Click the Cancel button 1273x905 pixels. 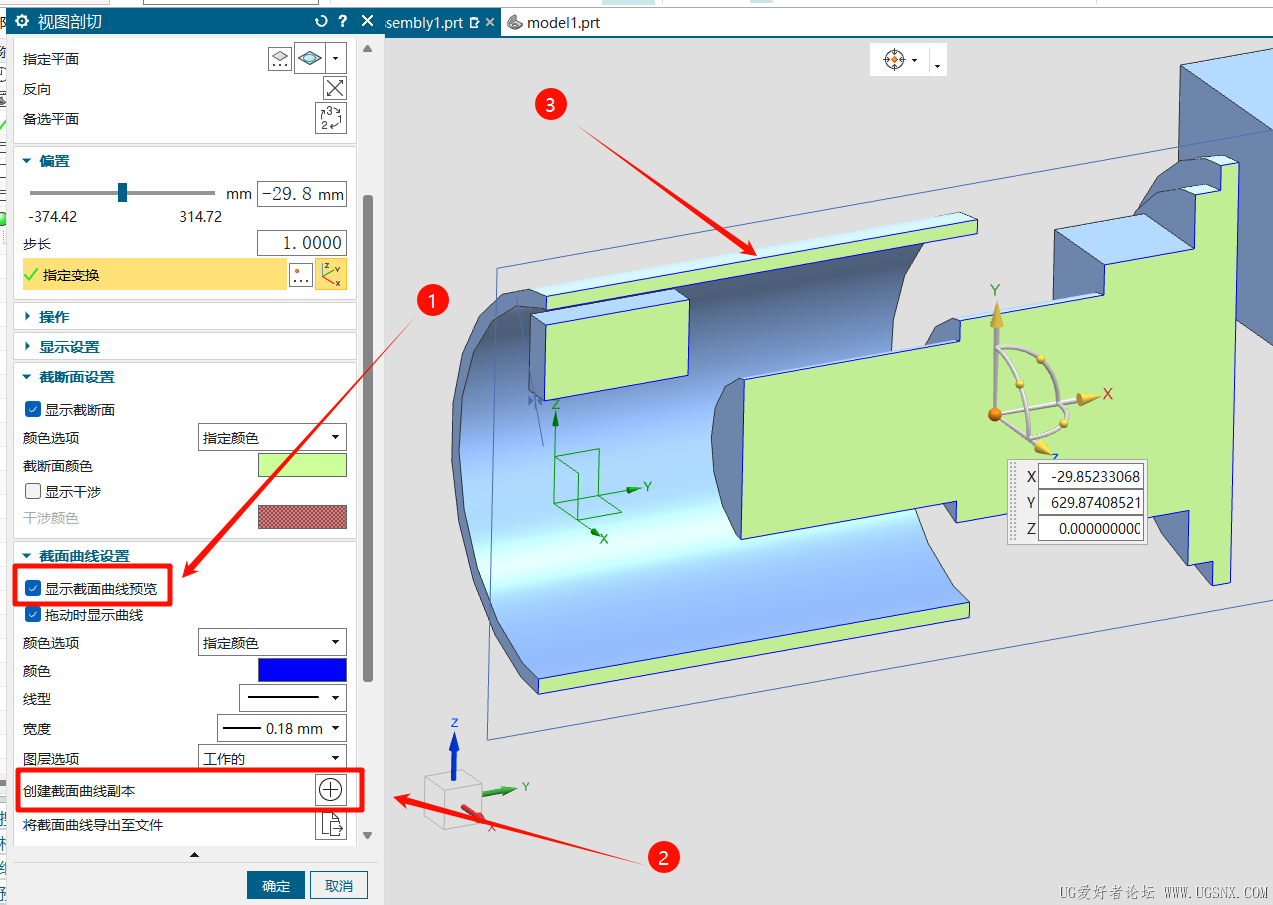pos(339,886)
